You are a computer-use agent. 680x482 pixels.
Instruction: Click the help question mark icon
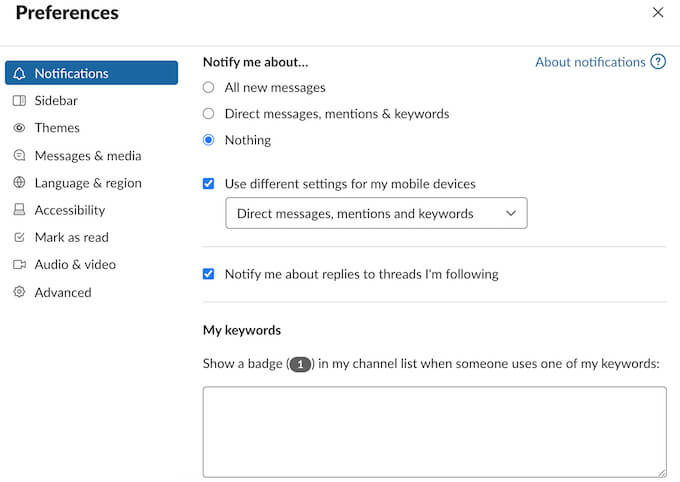[x=658, y=62]
